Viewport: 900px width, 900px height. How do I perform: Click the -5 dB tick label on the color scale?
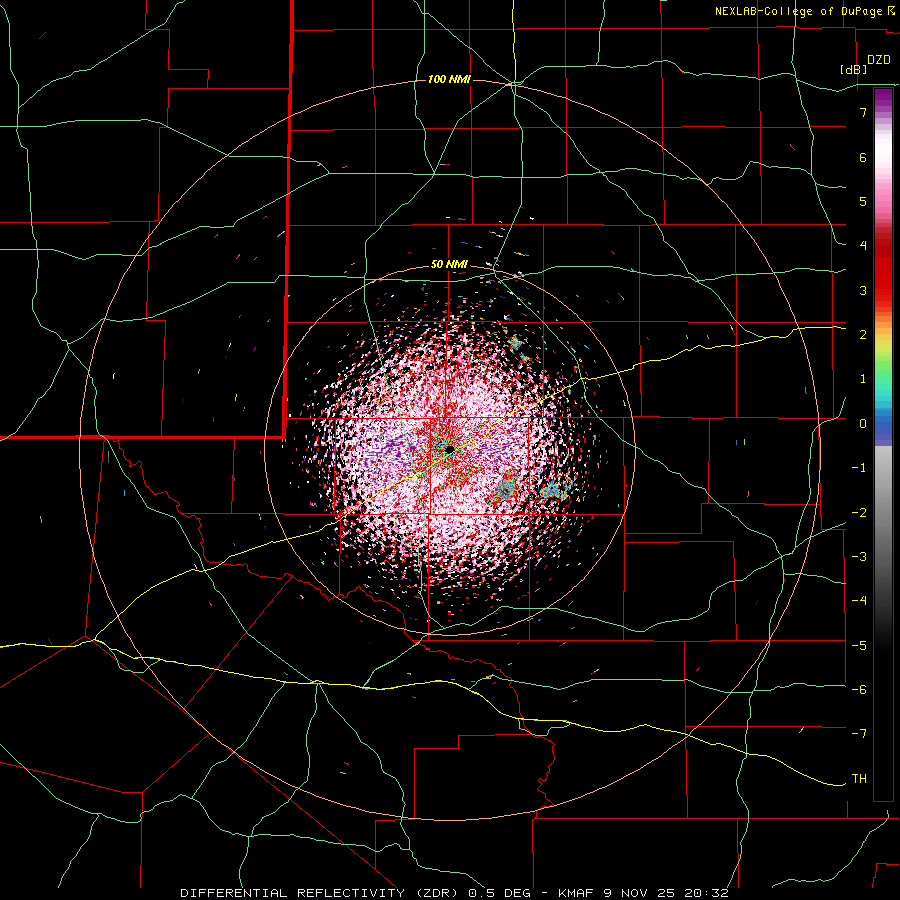coord(859,645)
